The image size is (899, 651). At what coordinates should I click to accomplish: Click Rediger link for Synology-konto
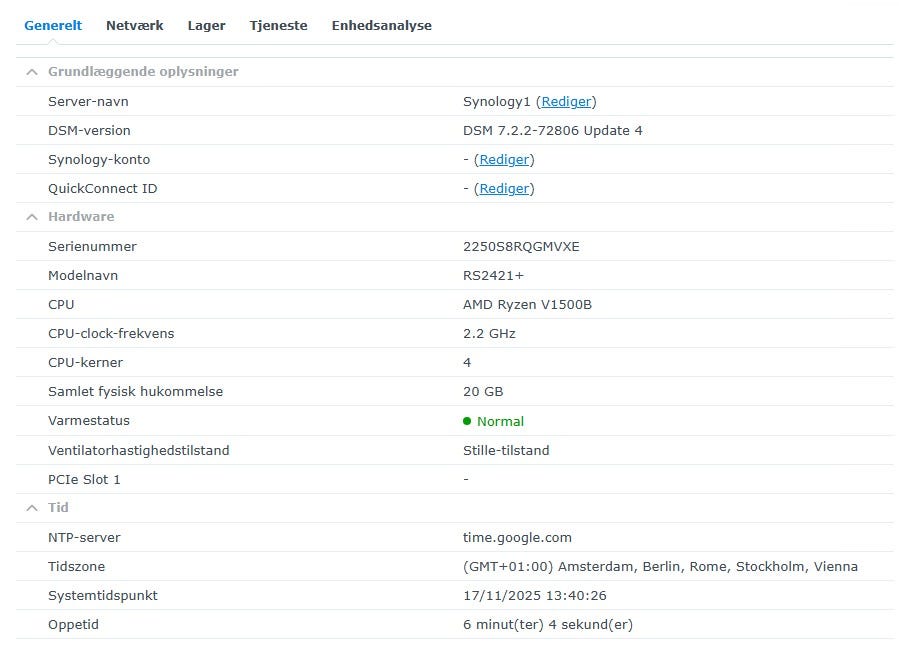(x=504, y=159)
